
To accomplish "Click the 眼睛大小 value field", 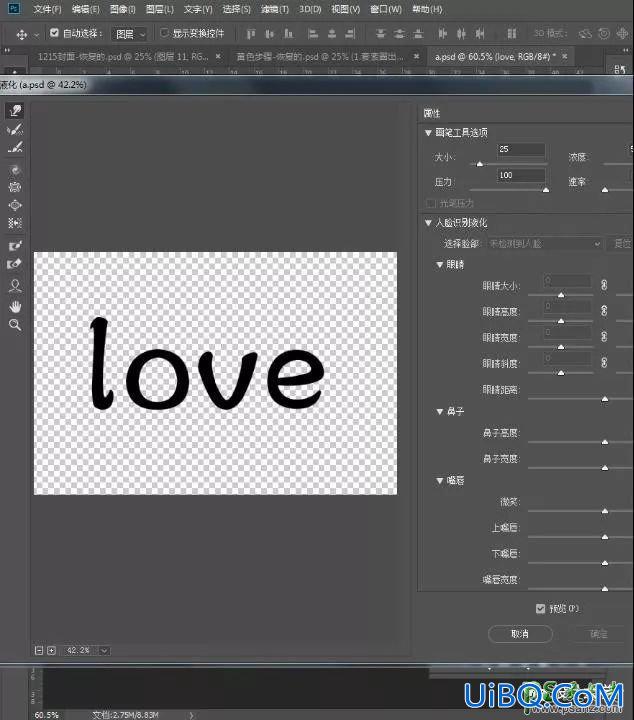I will pos(567,281).
